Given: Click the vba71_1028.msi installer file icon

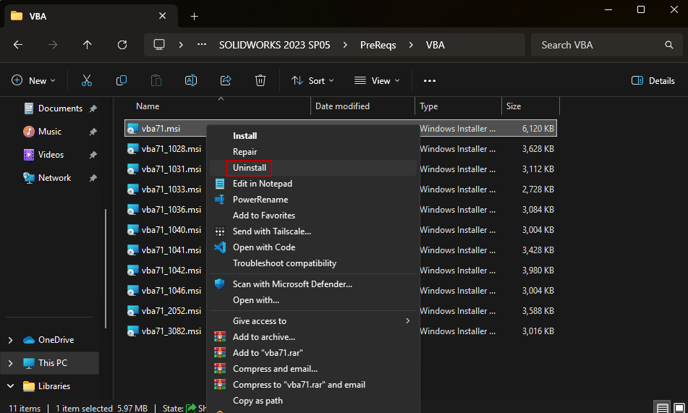Looking at the screenshot, I should [133, 149].
